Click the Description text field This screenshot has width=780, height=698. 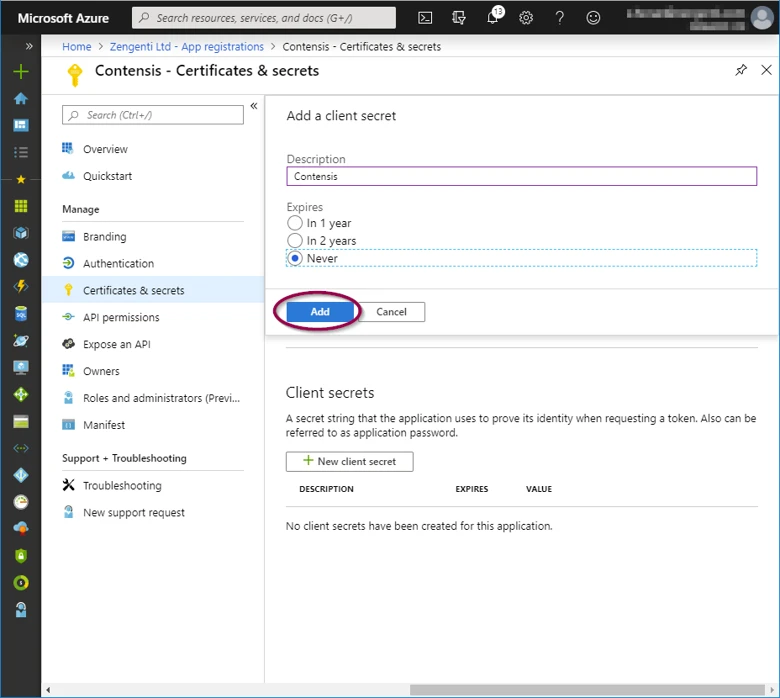pos(521,176)
